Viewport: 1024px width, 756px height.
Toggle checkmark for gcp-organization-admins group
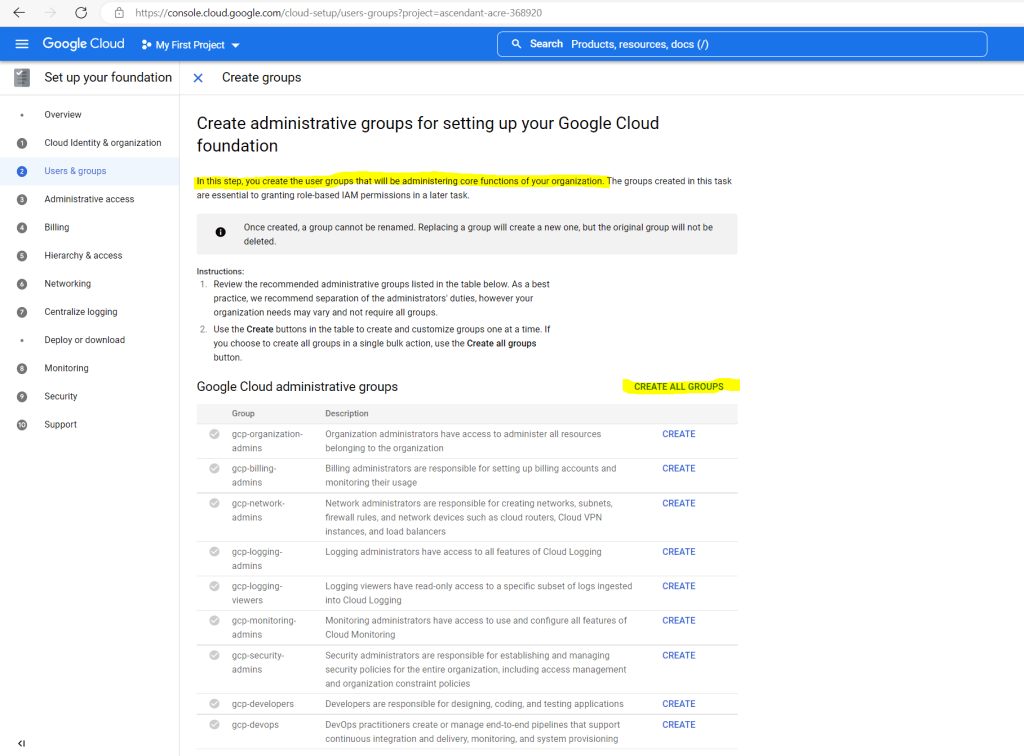coord(214,434)
